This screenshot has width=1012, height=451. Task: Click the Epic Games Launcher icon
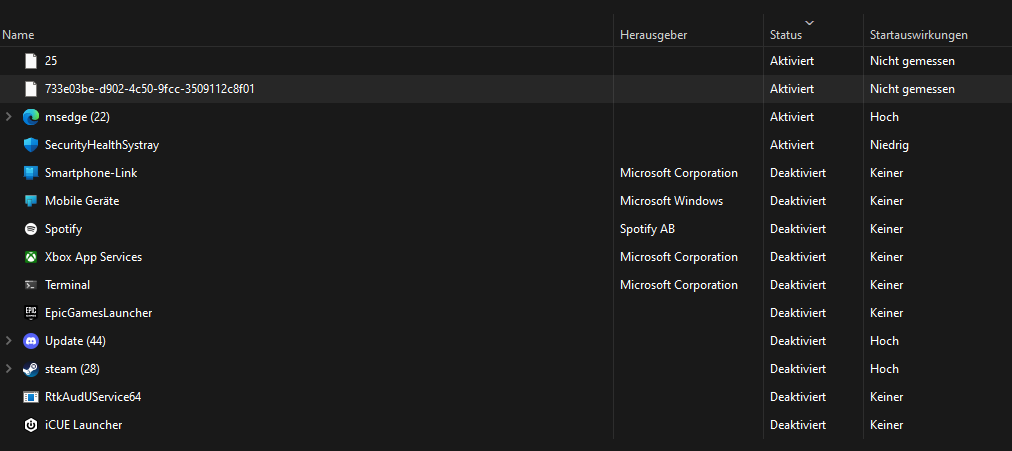coord(30,313)
